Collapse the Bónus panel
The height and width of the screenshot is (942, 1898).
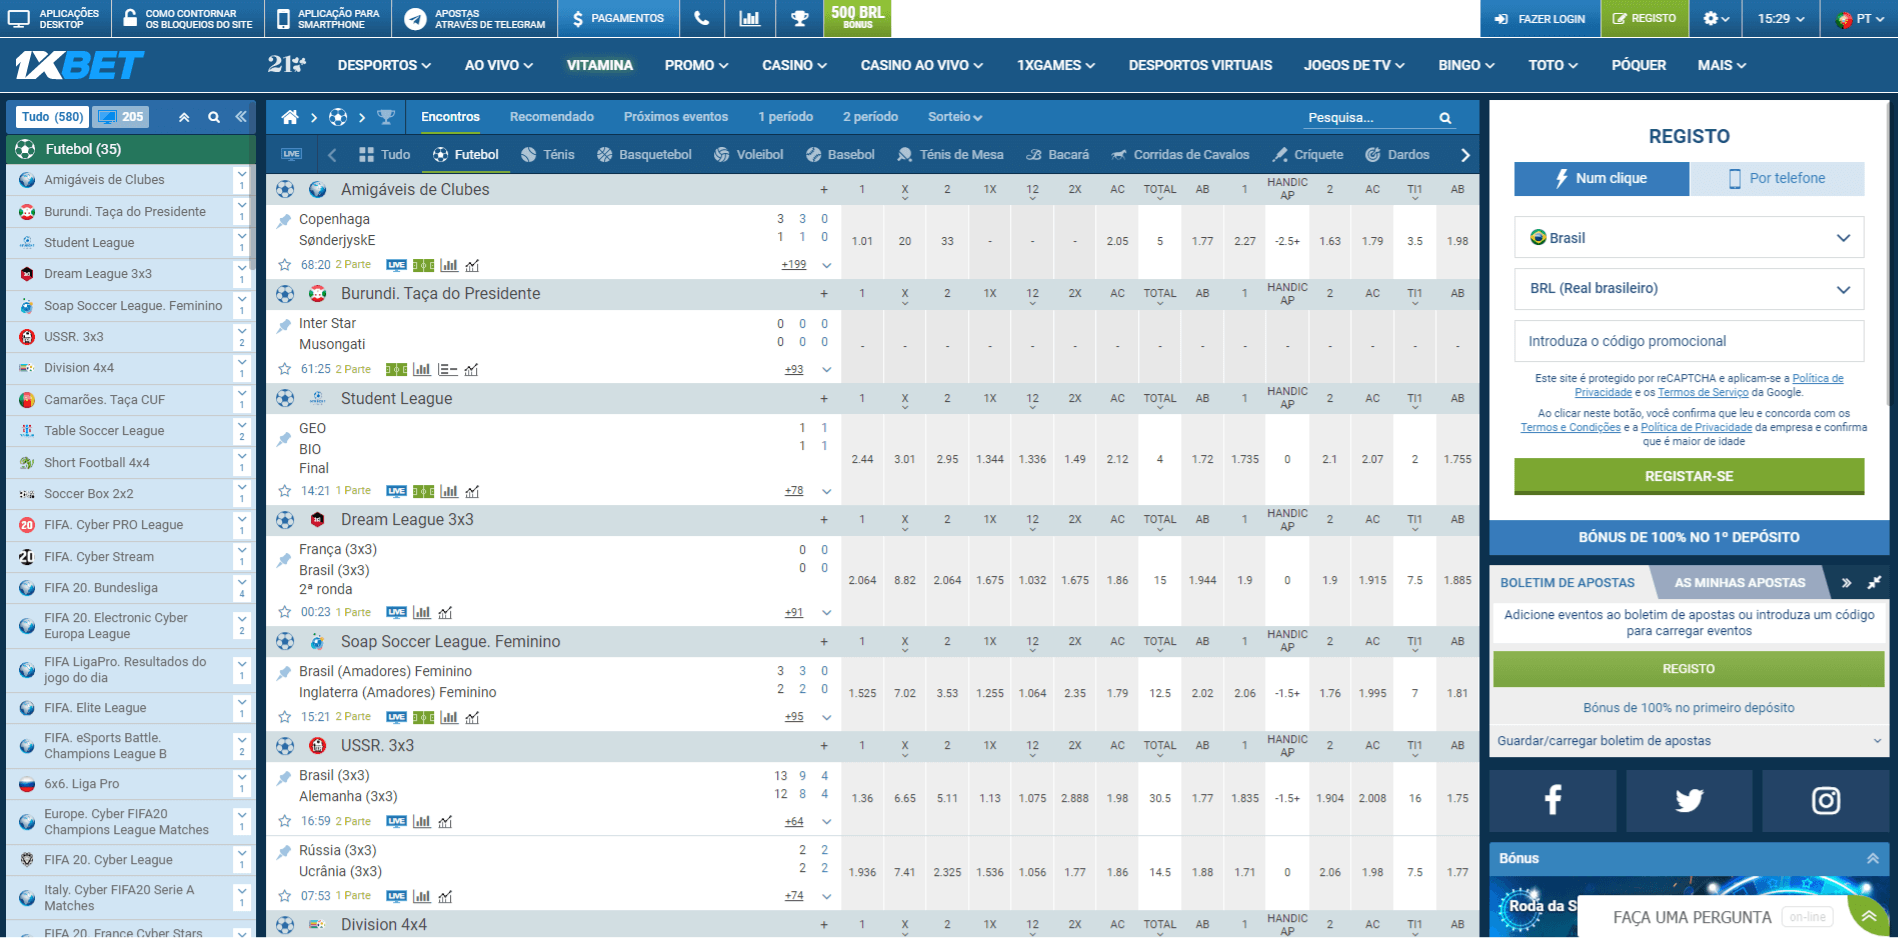click(1872, 858)
